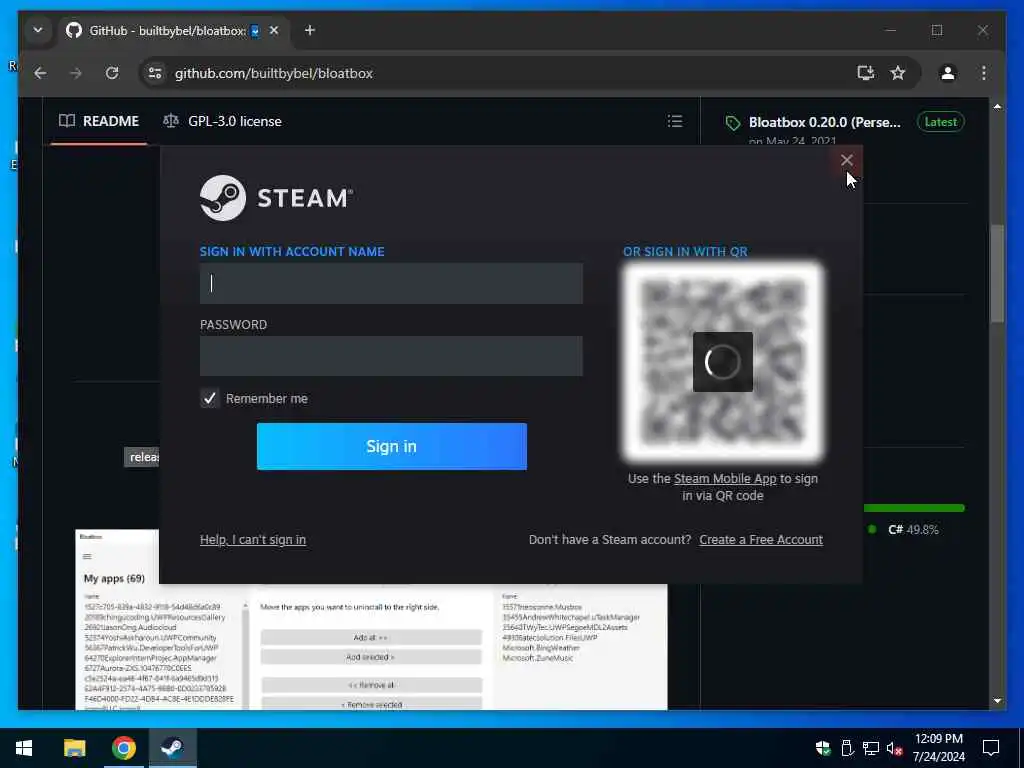Viewport: 1024px width, 768px height.
Task: Click the Latest release badge
Action: pyautogui.click(x=941, y=122)
